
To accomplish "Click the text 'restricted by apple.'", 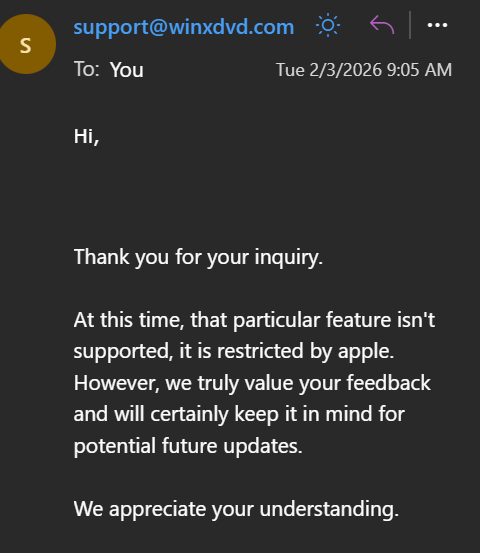I will (x=305, y=351).
